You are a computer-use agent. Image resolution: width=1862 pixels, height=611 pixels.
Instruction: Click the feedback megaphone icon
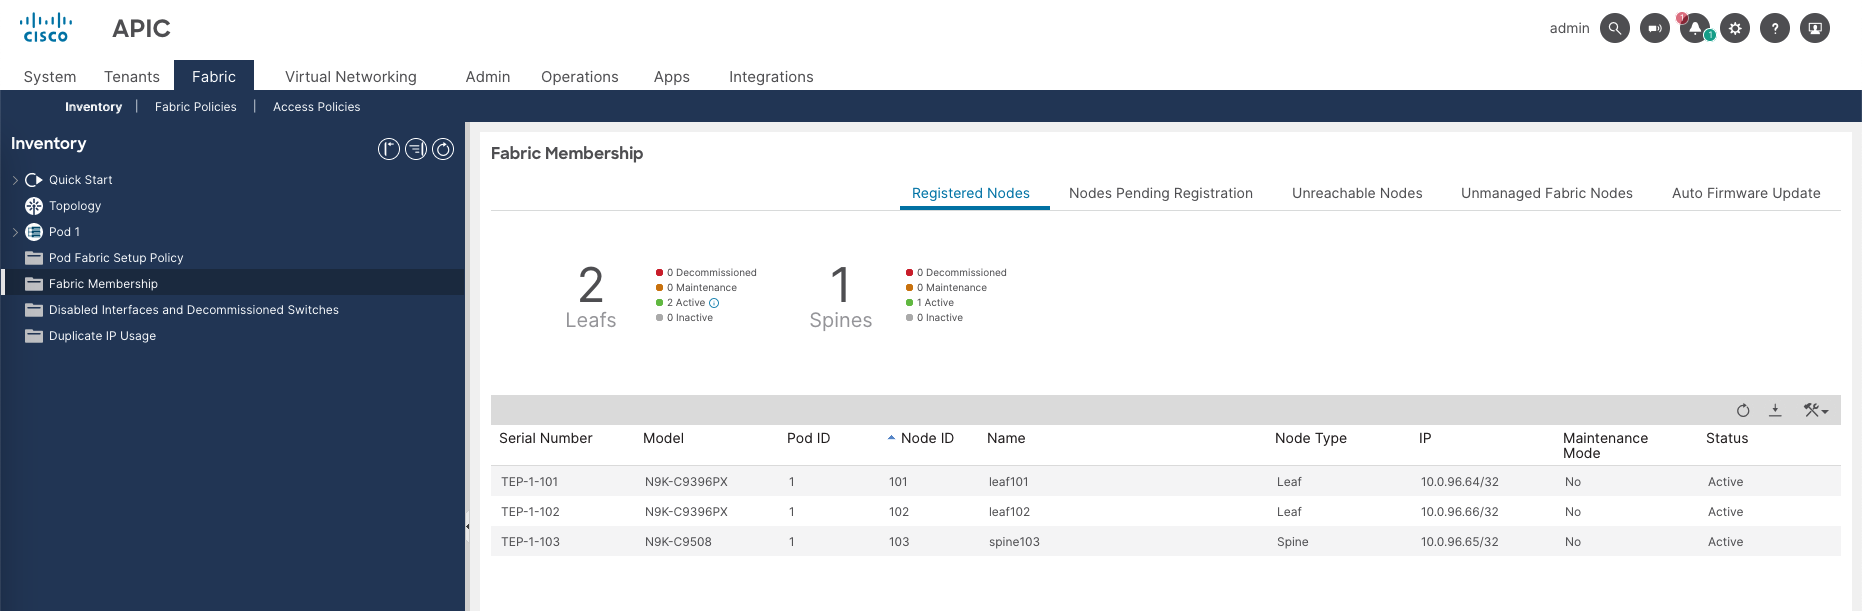coord(1655,28)
